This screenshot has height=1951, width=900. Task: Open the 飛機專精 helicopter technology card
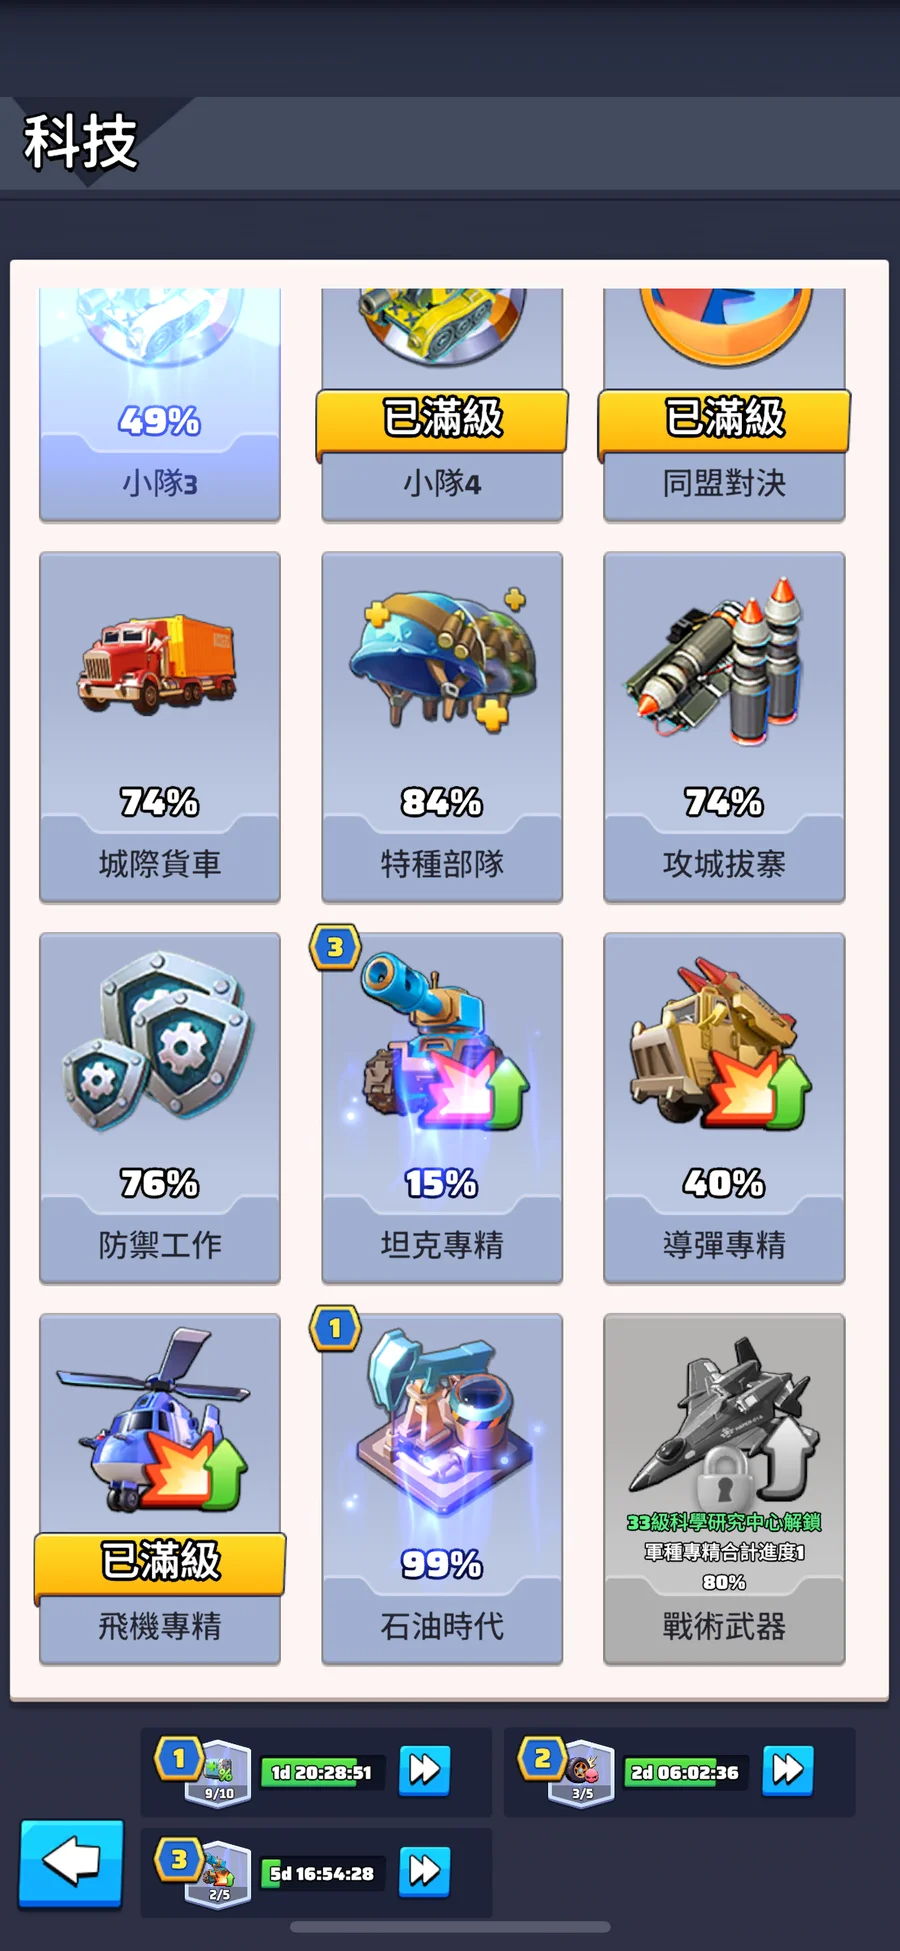(160, 1489)
